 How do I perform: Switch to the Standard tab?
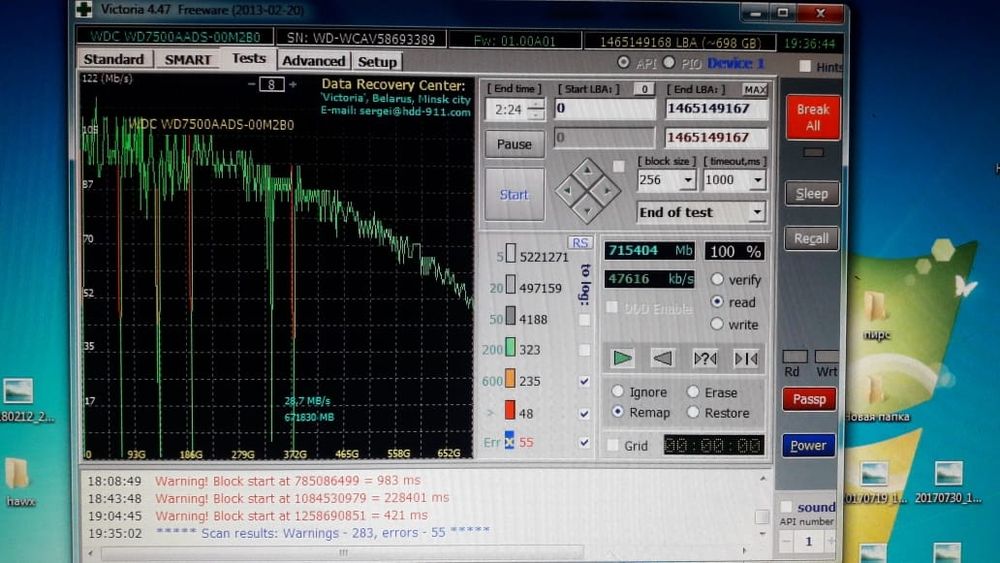pos(114,59)
